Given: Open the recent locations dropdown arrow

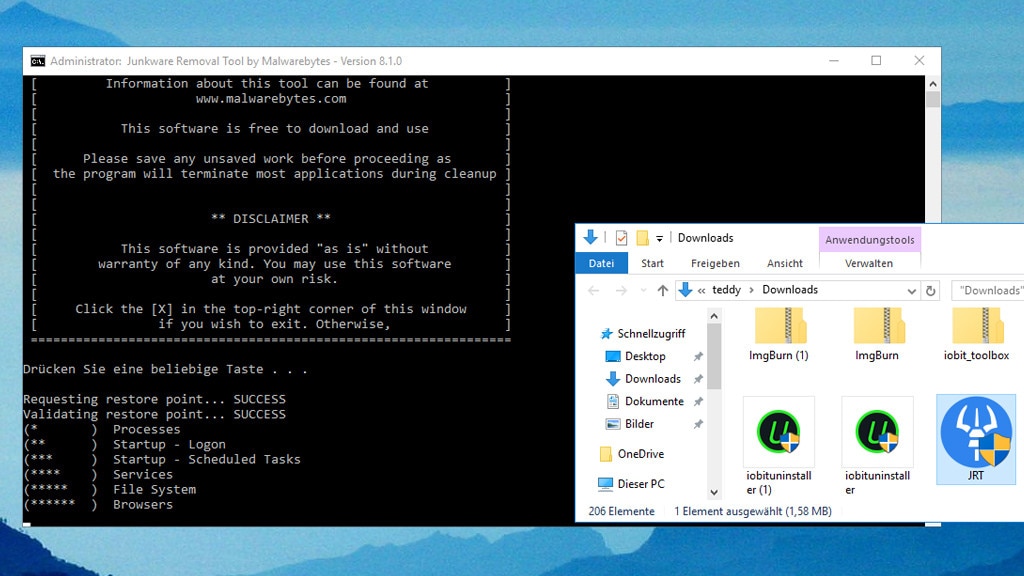Looking at the screenshot, I should (643, 291).
